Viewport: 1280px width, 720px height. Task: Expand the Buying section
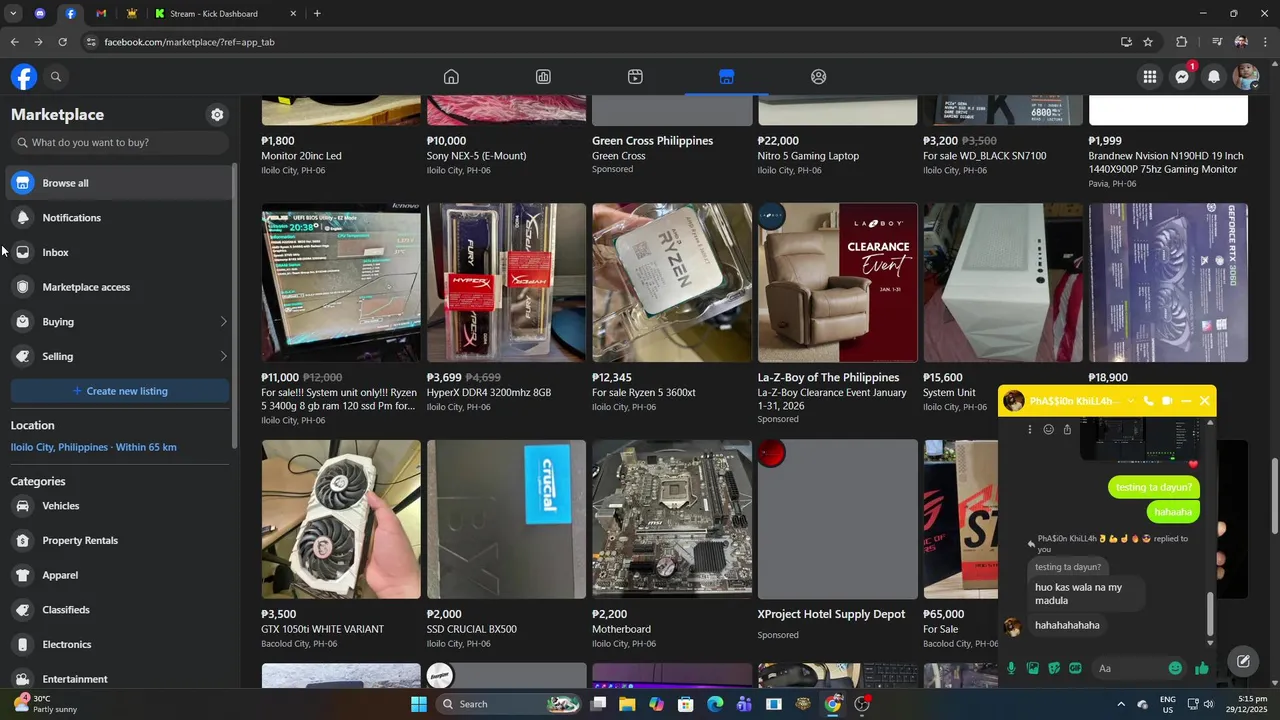(x=120, y=322)
